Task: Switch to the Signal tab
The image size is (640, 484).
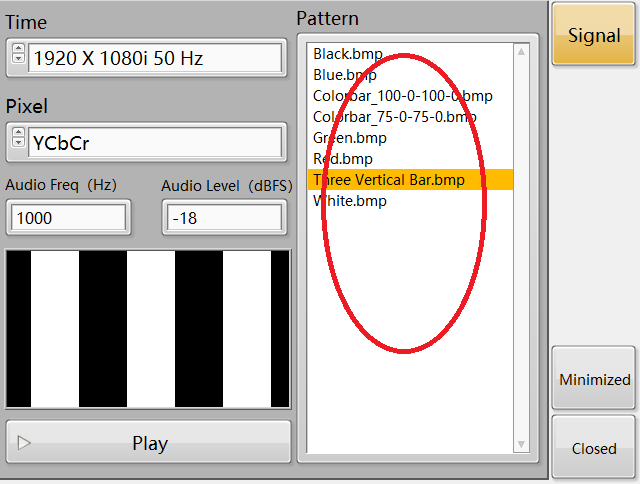Action: coord(594,35)
